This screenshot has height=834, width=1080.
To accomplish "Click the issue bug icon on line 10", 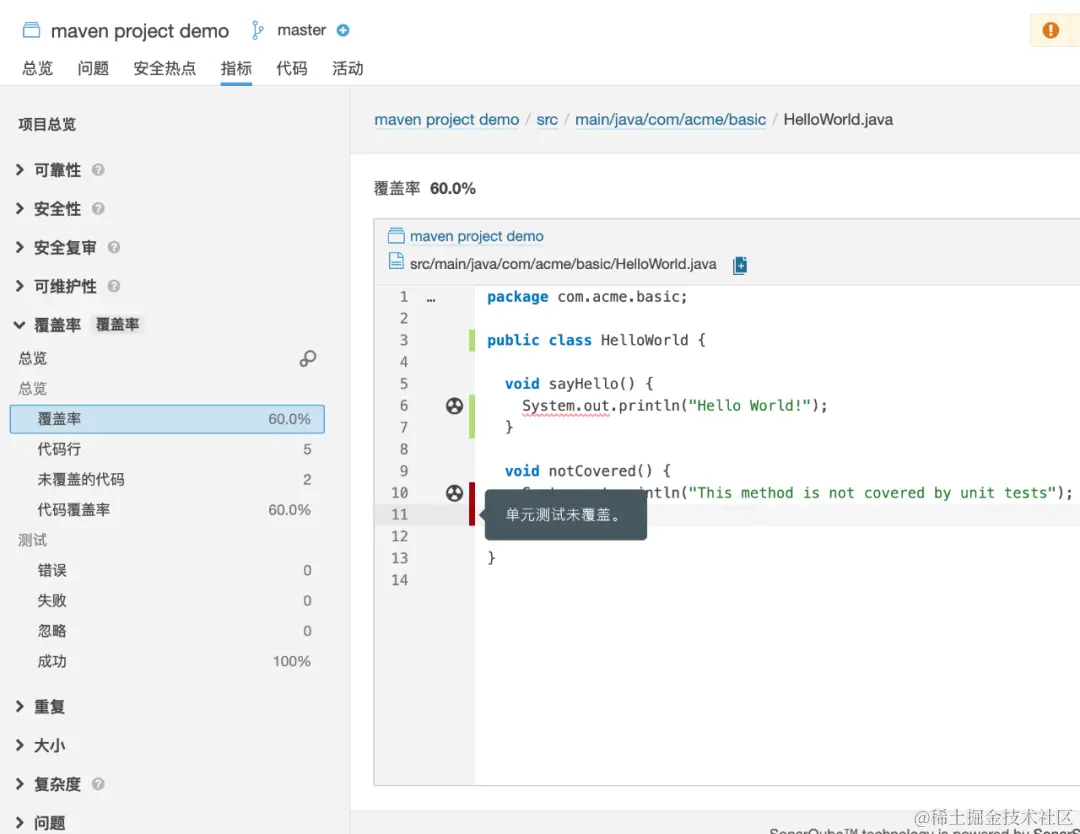I will point(454,492).
